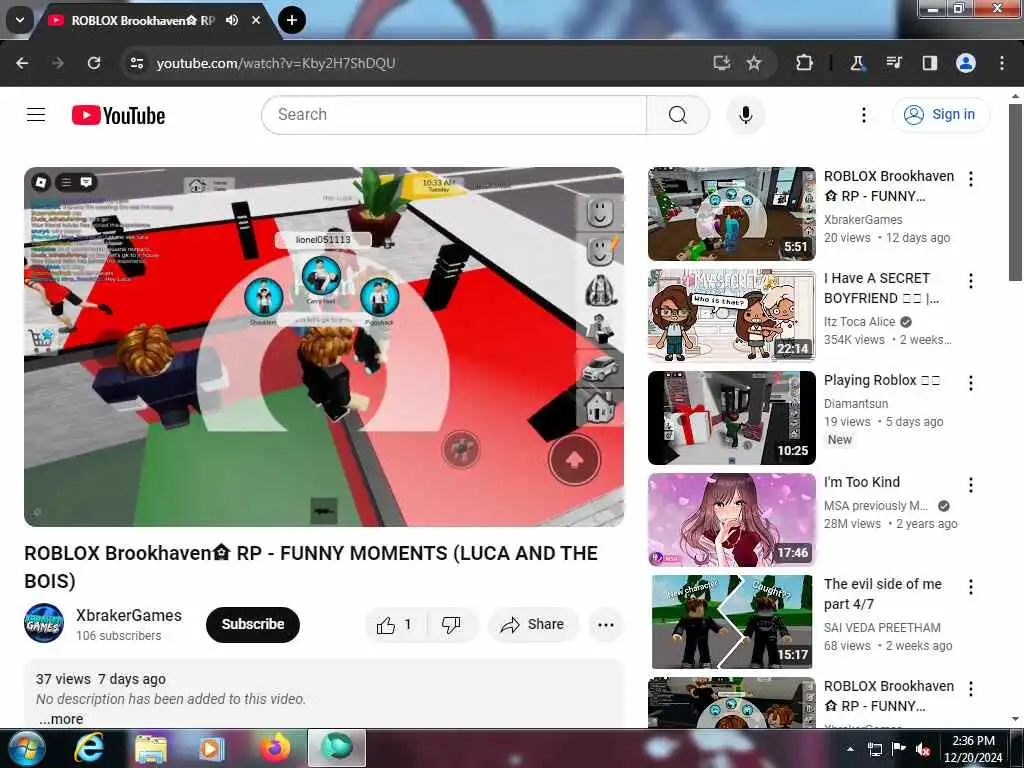The width and height of the screenshot is (1024, 768).
Task: Open the browser extensions menu
Action: [805, 63]
